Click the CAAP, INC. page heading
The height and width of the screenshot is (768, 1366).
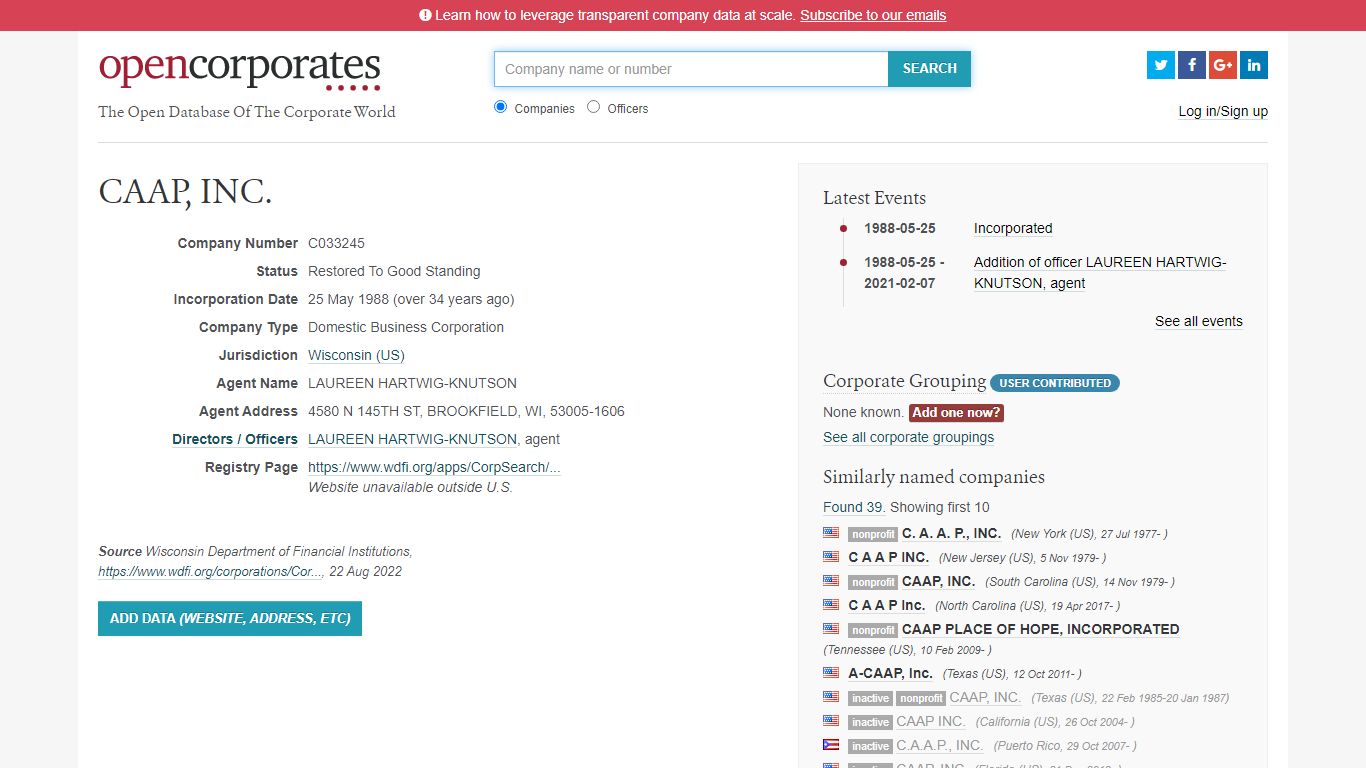tap(185, 191)
